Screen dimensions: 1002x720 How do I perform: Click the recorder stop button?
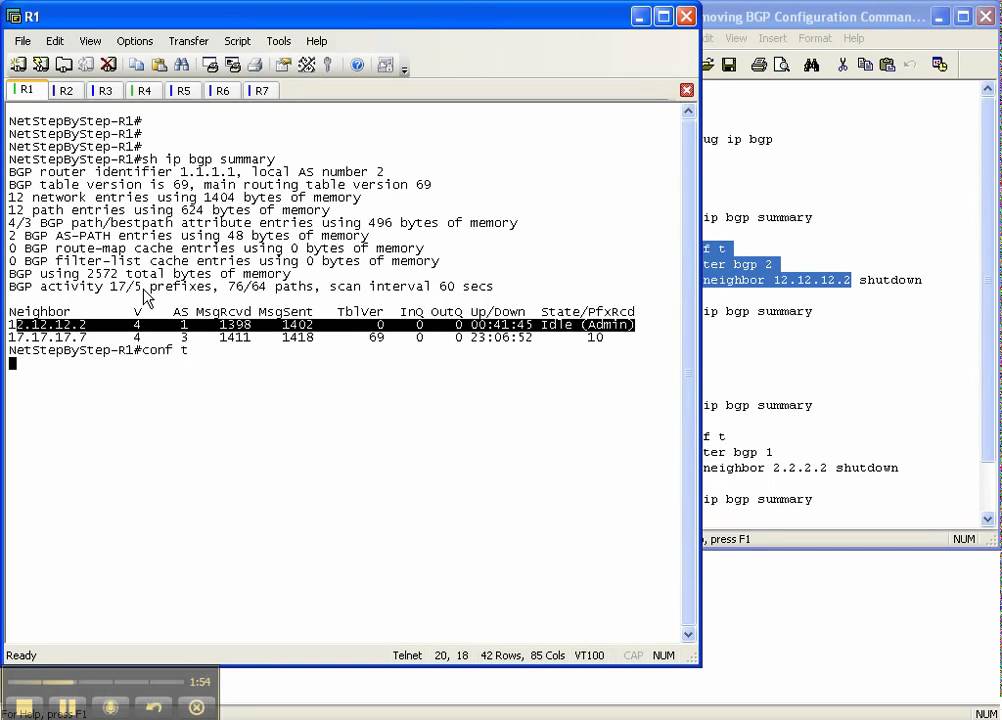[24, 707]
